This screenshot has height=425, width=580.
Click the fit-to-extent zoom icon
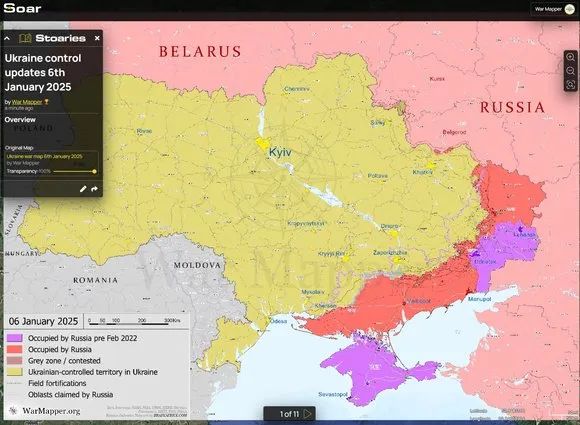(x=570, y=85)
